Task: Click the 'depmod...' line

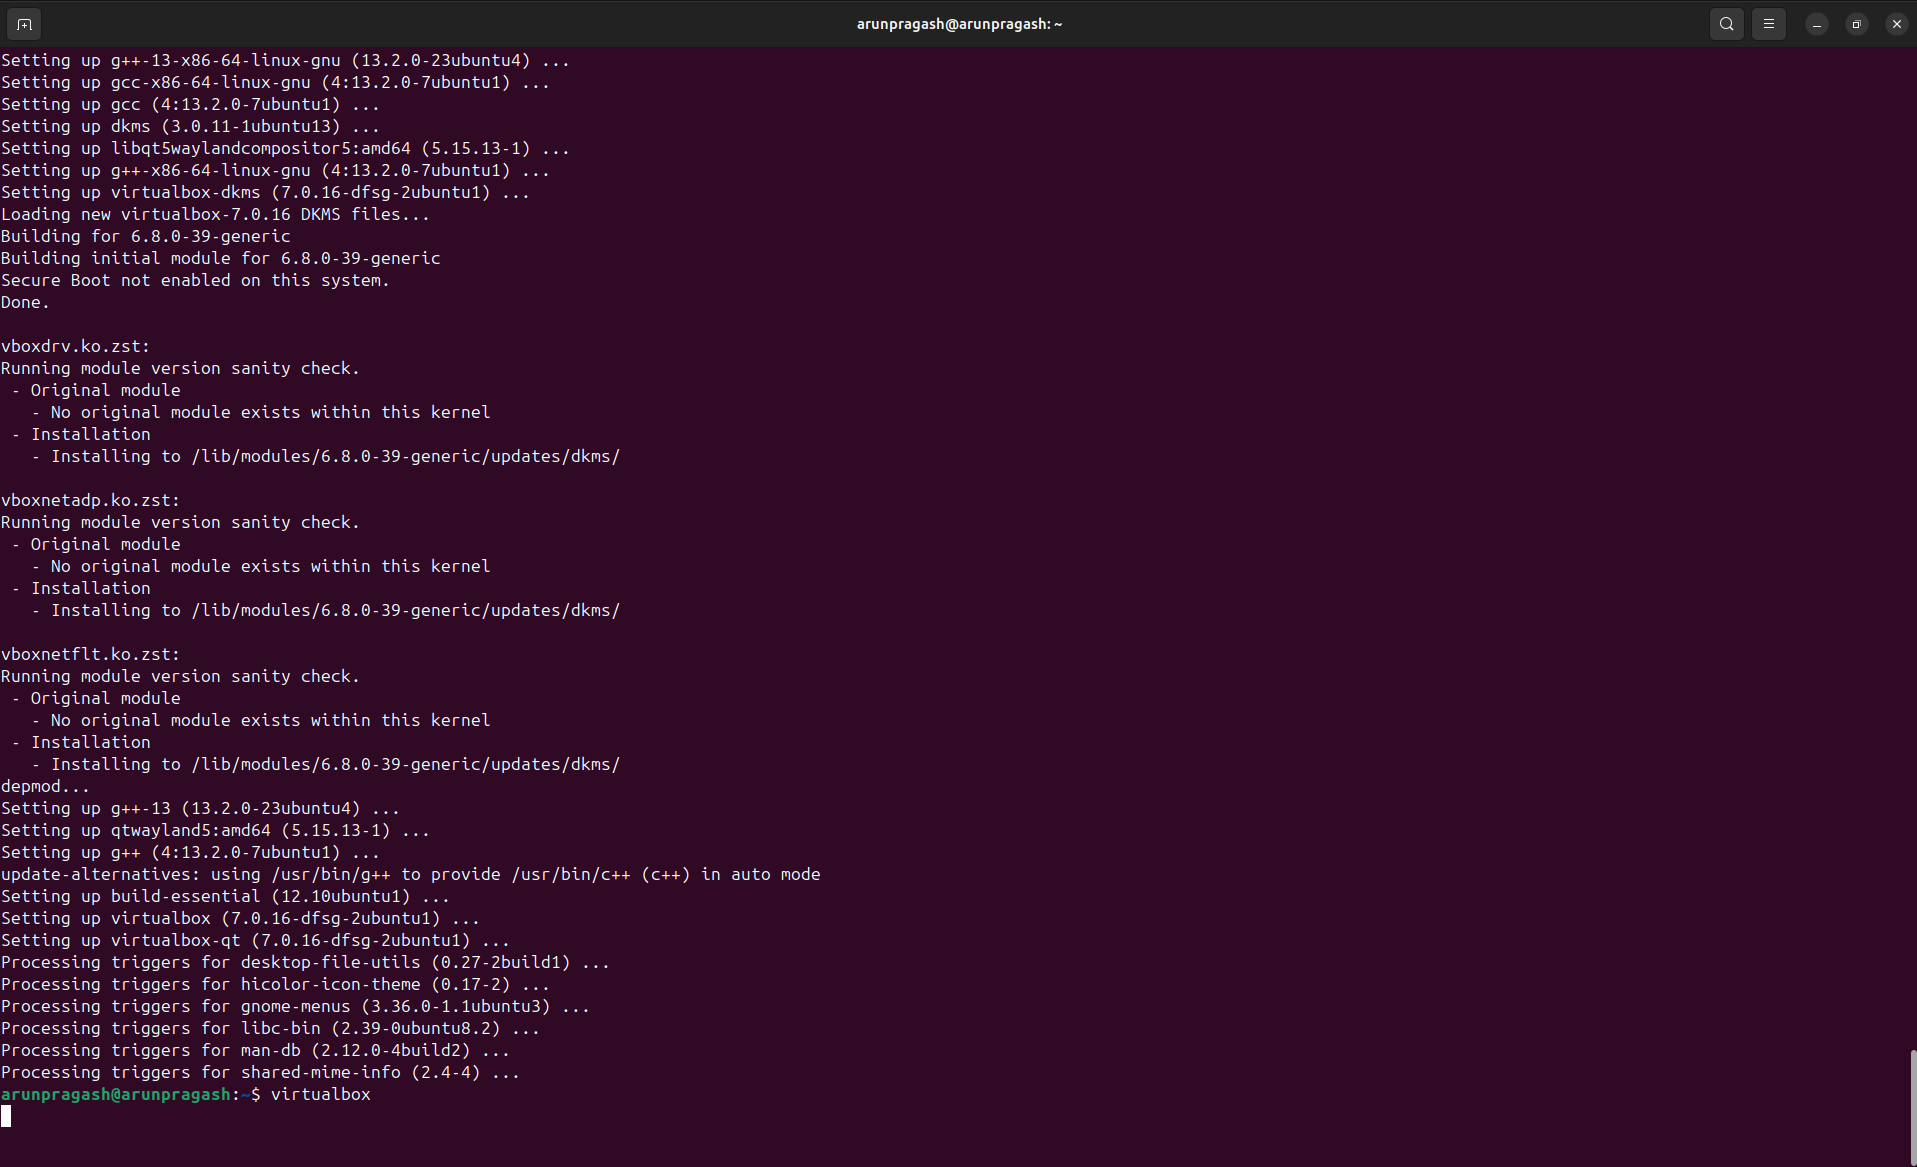Action: pos(45,786)
